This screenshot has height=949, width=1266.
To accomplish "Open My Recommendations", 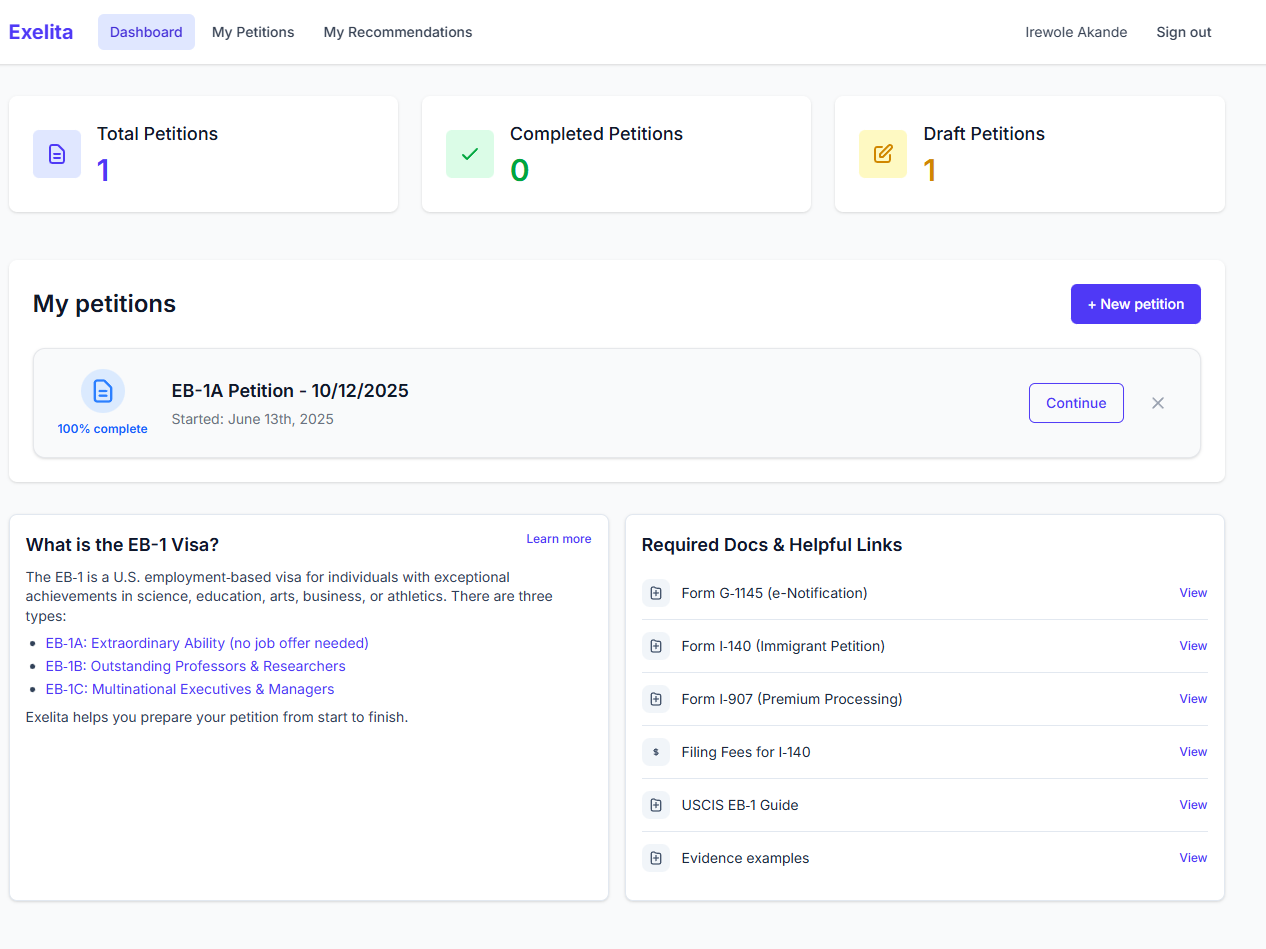I will click(x=397, y=31).
